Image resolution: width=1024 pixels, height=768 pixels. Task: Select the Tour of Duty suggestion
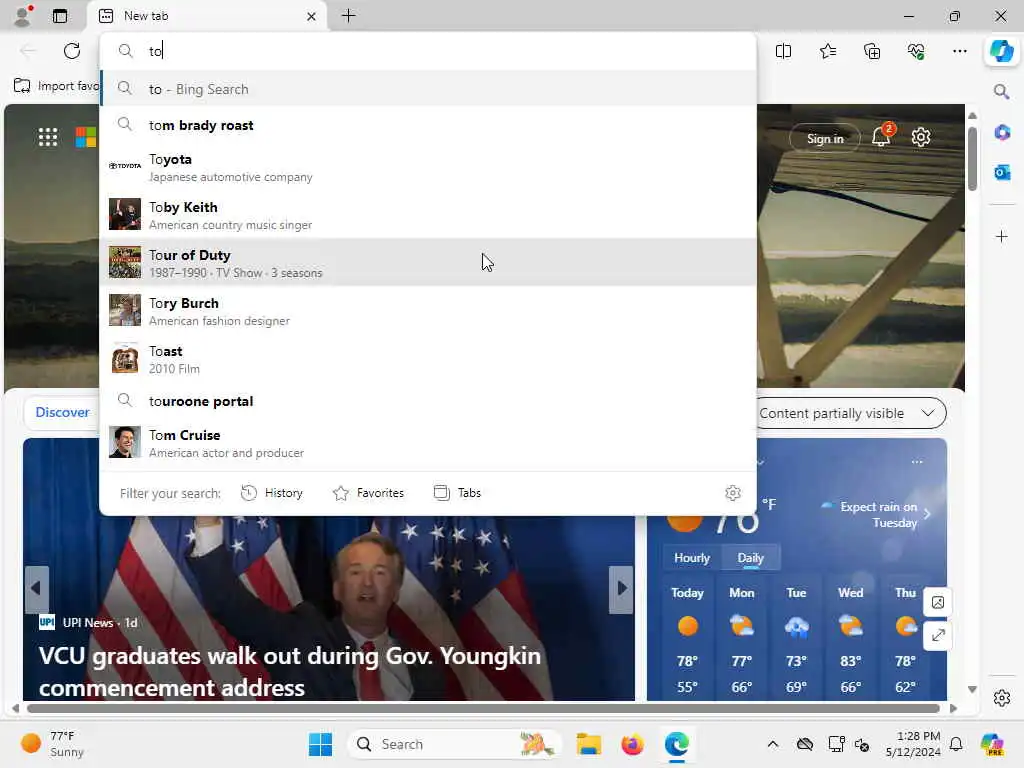428,263
